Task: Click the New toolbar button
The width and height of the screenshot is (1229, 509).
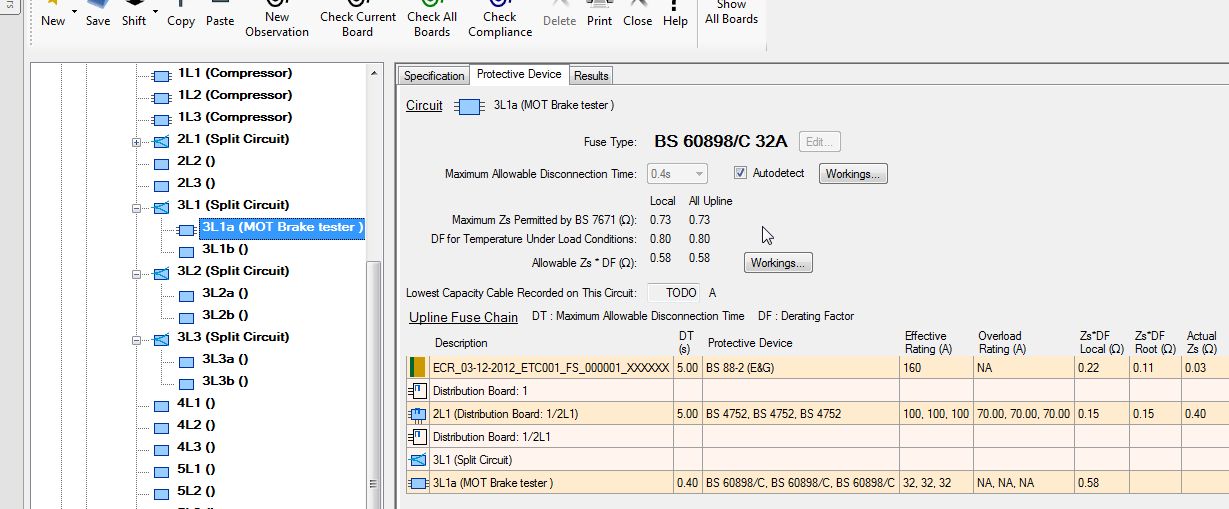Action: pos(53,16)
